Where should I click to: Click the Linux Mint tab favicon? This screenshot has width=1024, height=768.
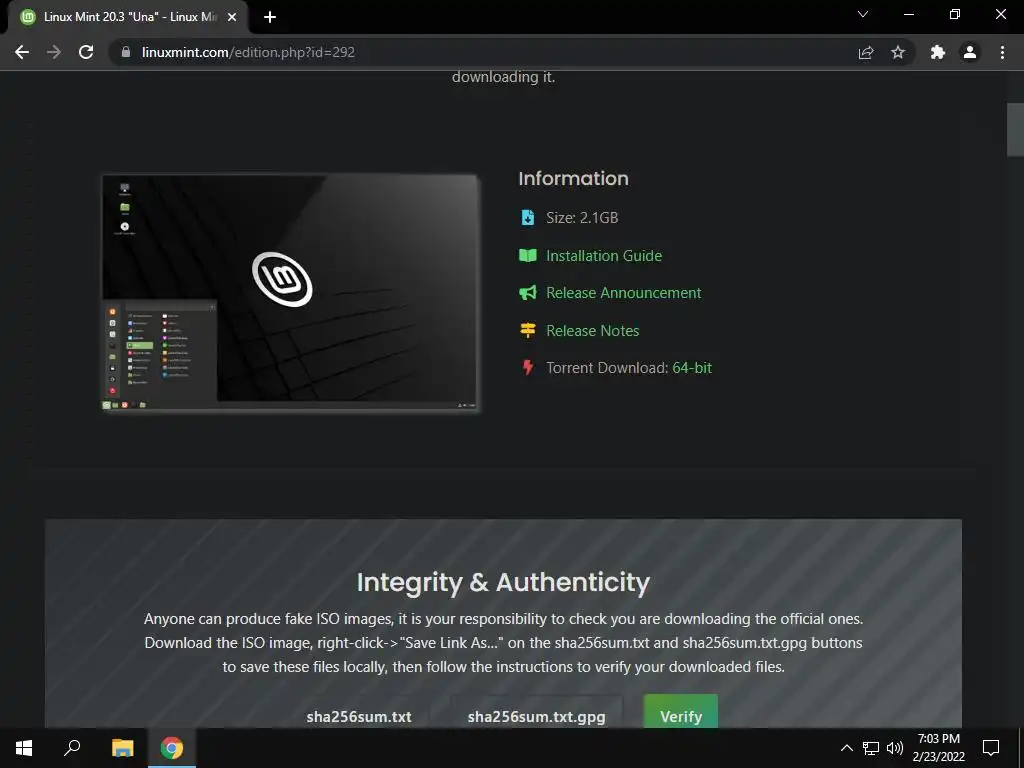[x=27, y=17]
